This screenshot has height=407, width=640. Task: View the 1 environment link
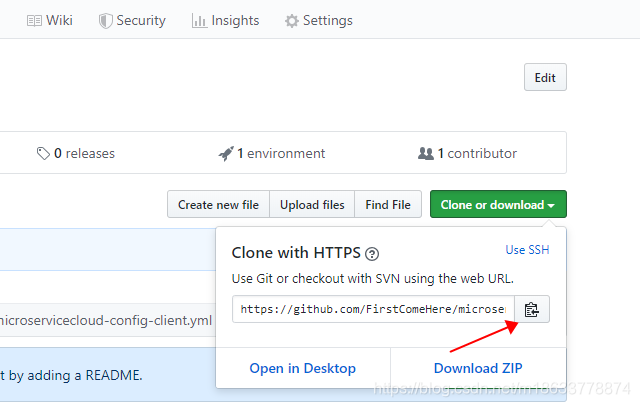pyautogui.click(x=272, y=153)
